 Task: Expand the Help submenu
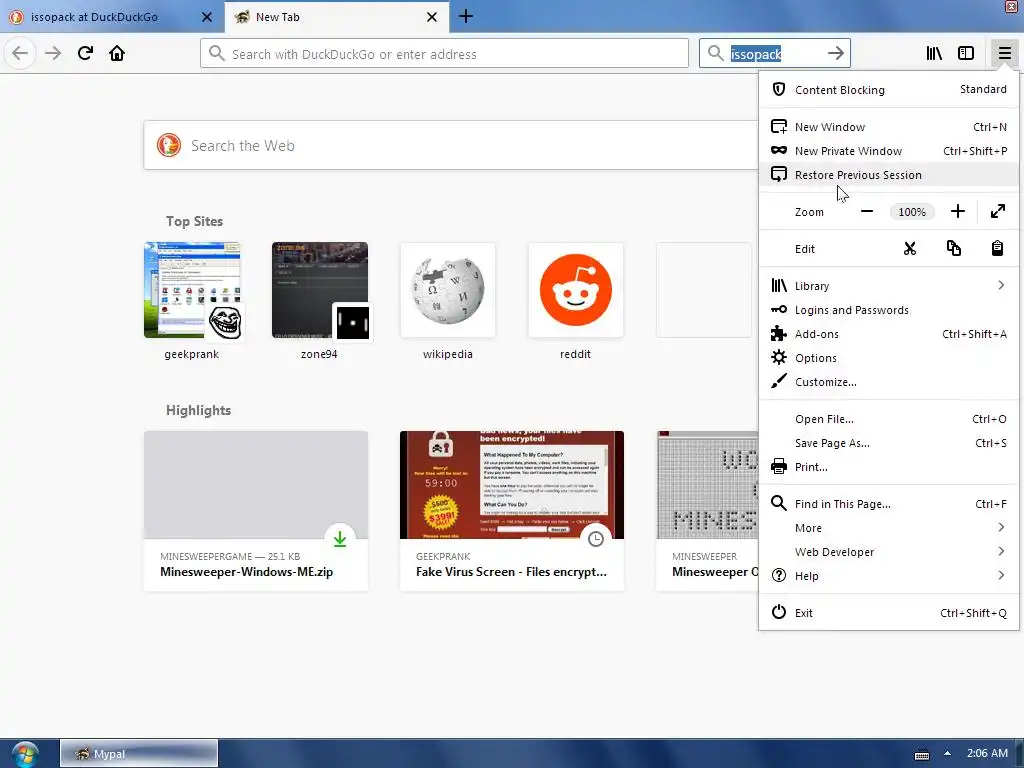pyautogui.click(x=888, y=576)
